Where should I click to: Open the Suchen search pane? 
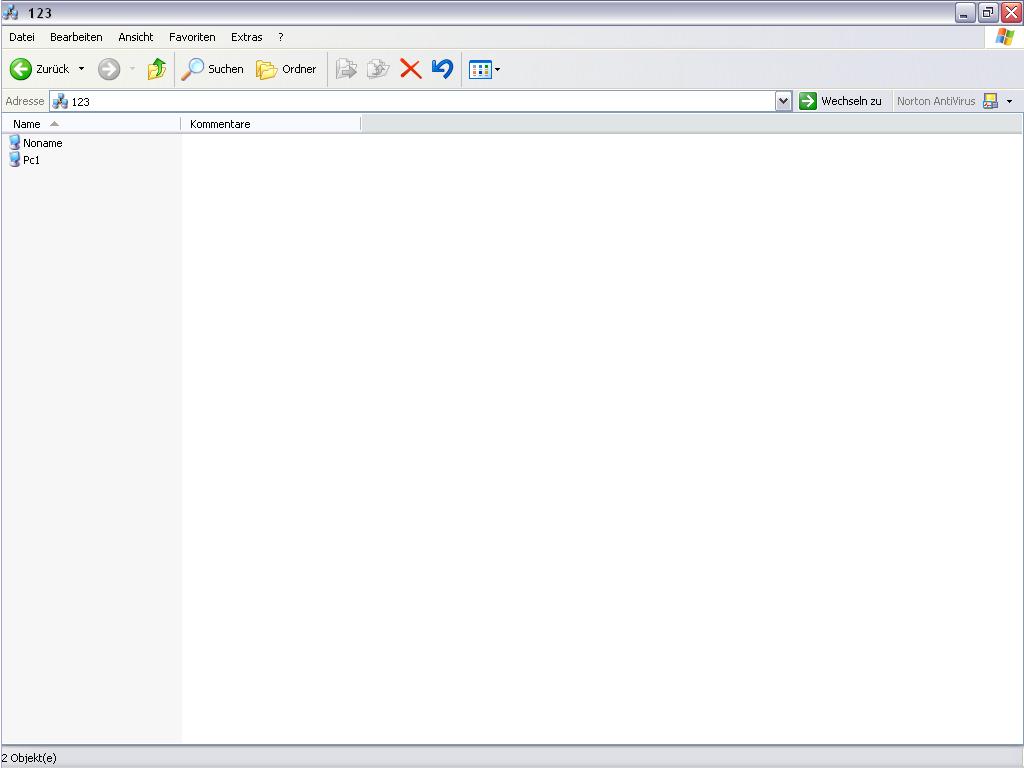click(x=212, y=69)
